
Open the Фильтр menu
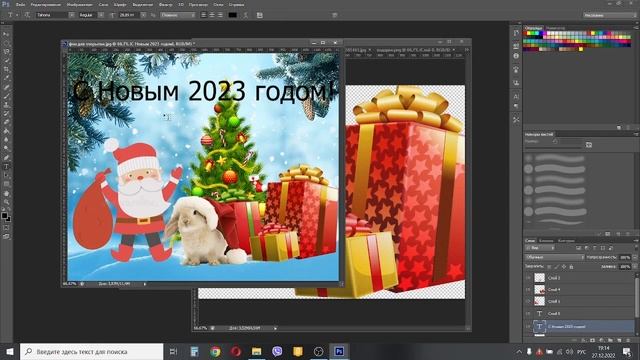click(x=165, y=4)
